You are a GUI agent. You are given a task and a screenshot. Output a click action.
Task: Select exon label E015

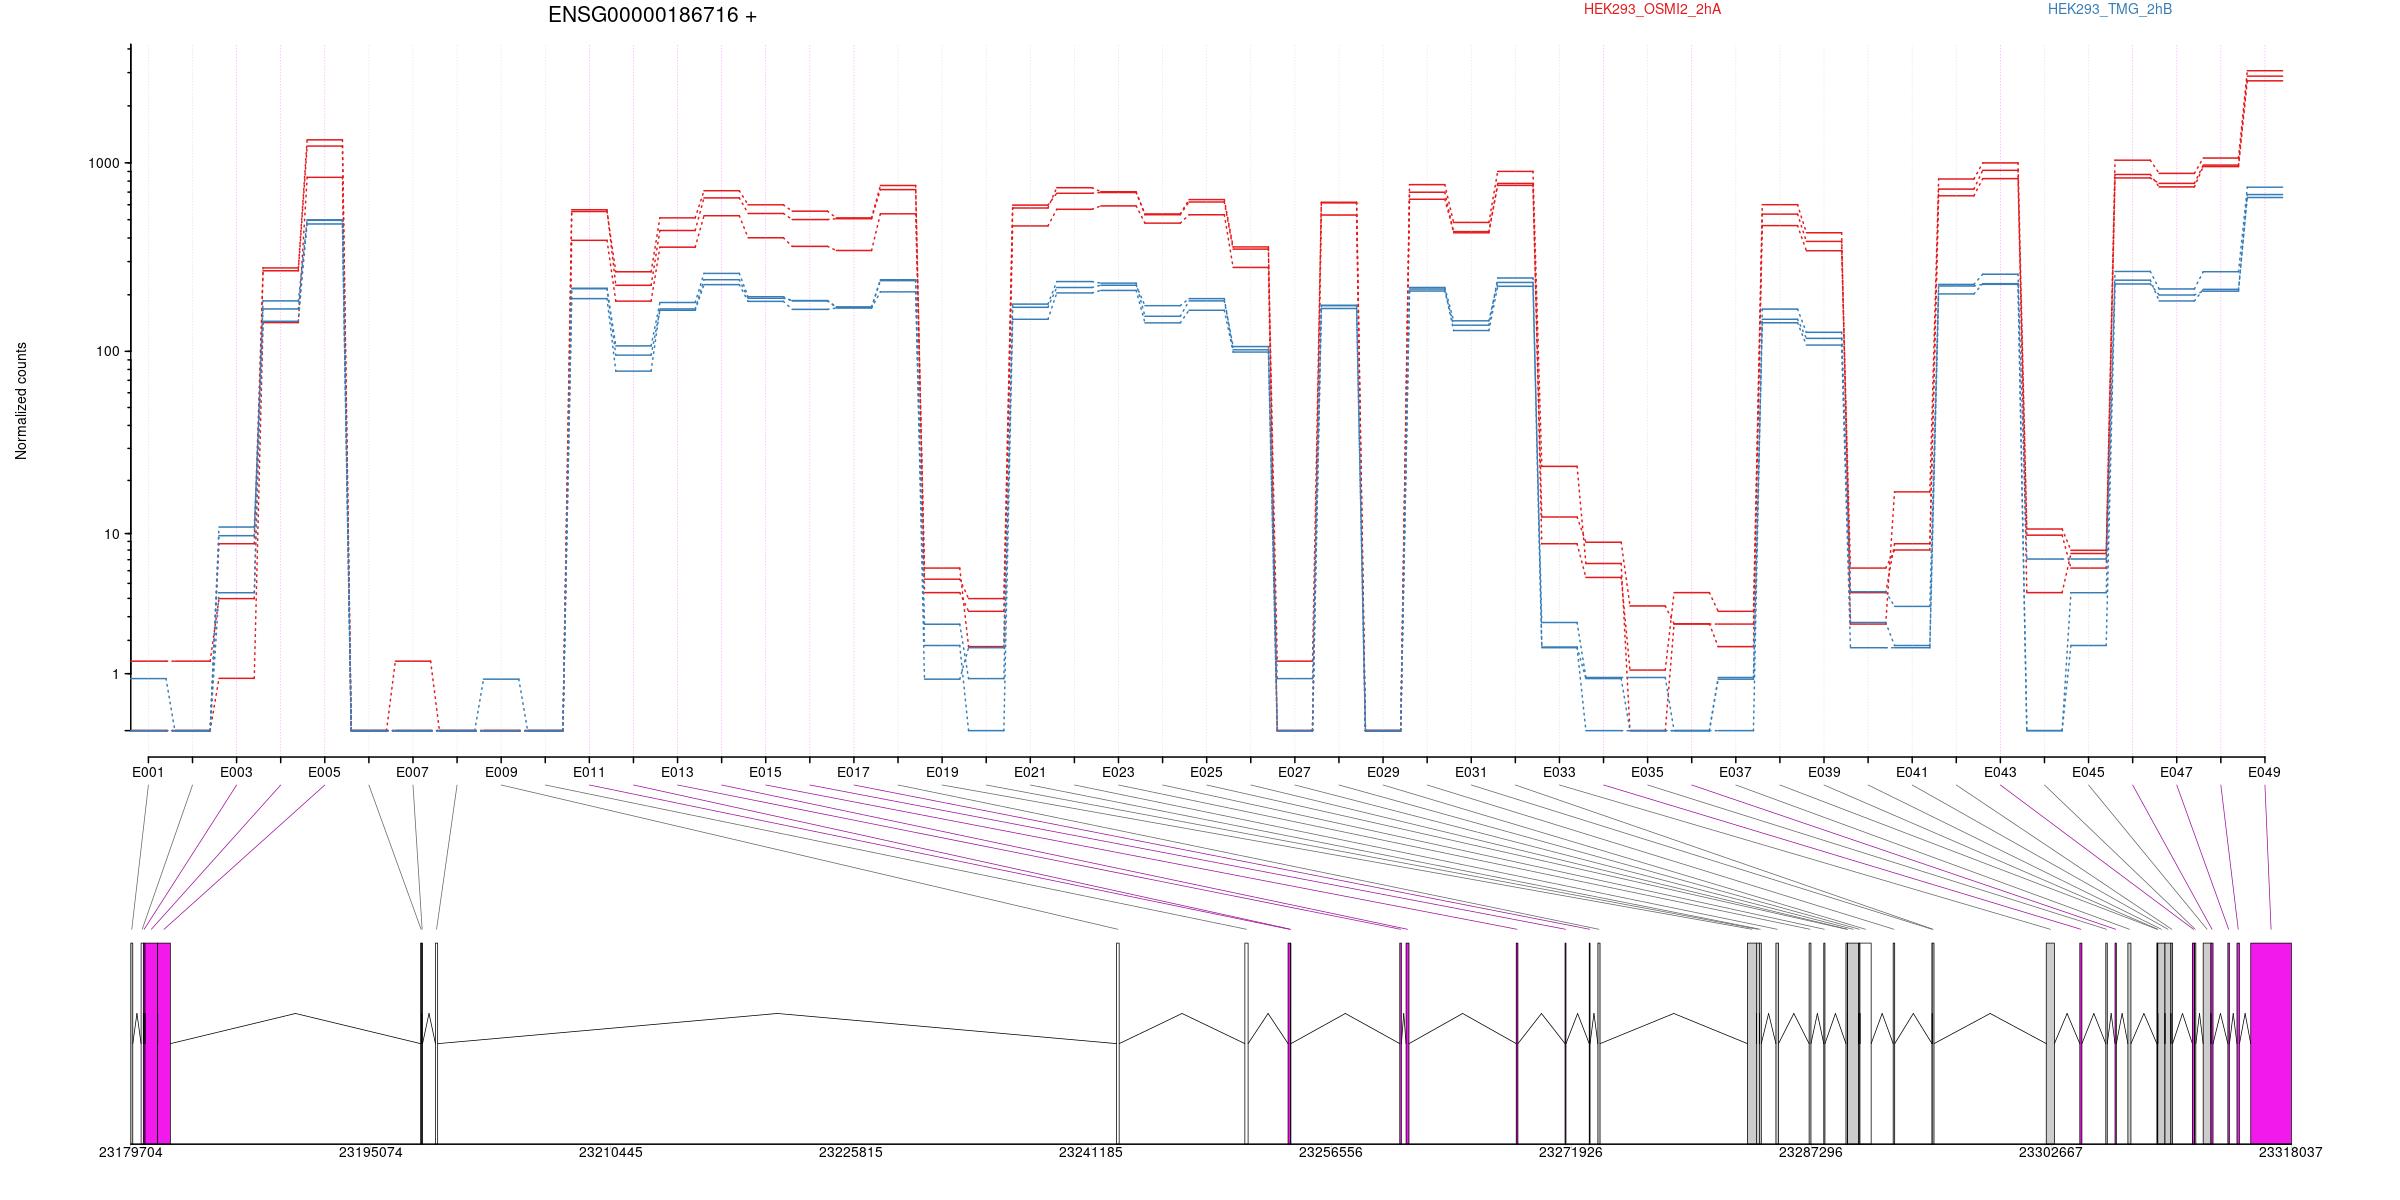click(765, 772)
